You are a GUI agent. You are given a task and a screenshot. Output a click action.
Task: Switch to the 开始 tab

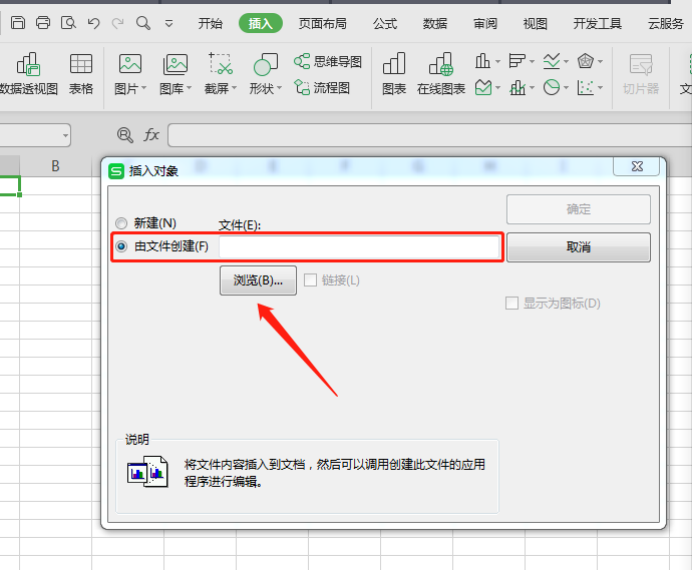pyautogui.click(x=210, y=23)
